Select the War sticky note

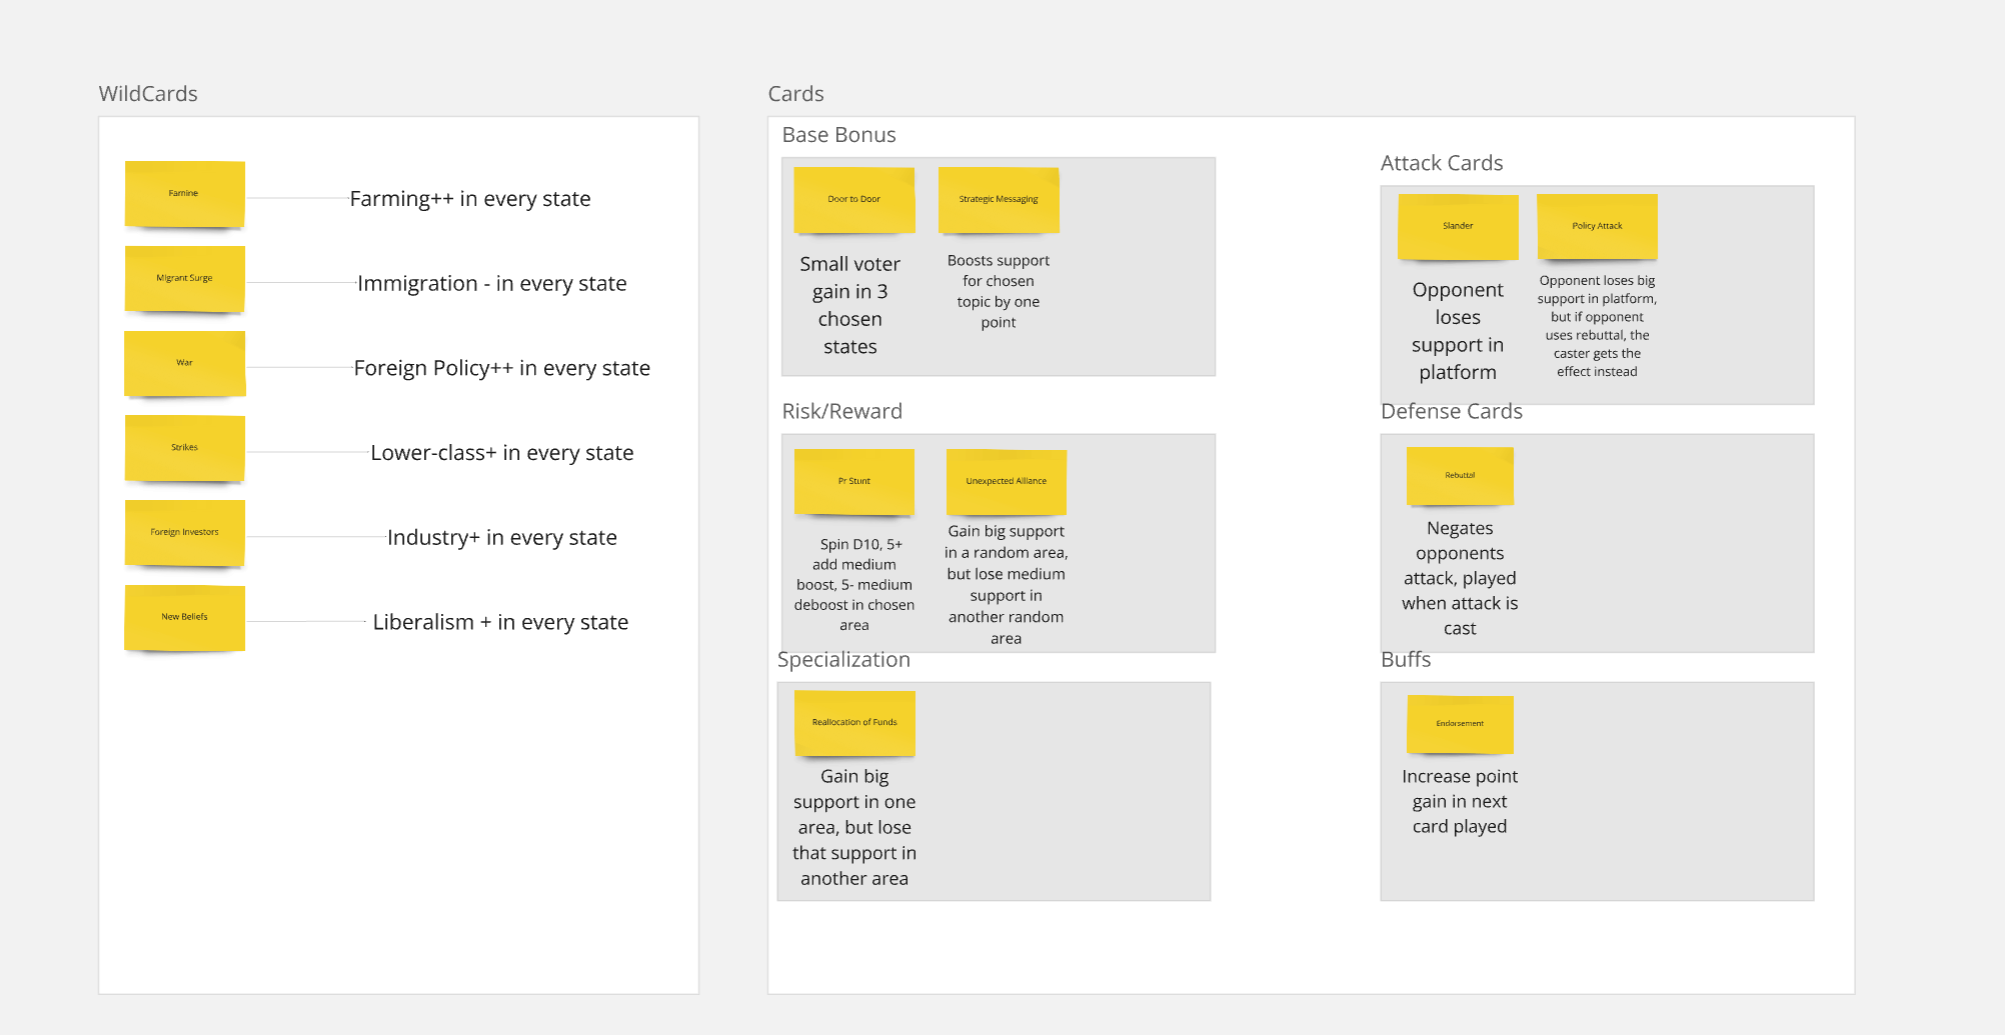(184, 363)
